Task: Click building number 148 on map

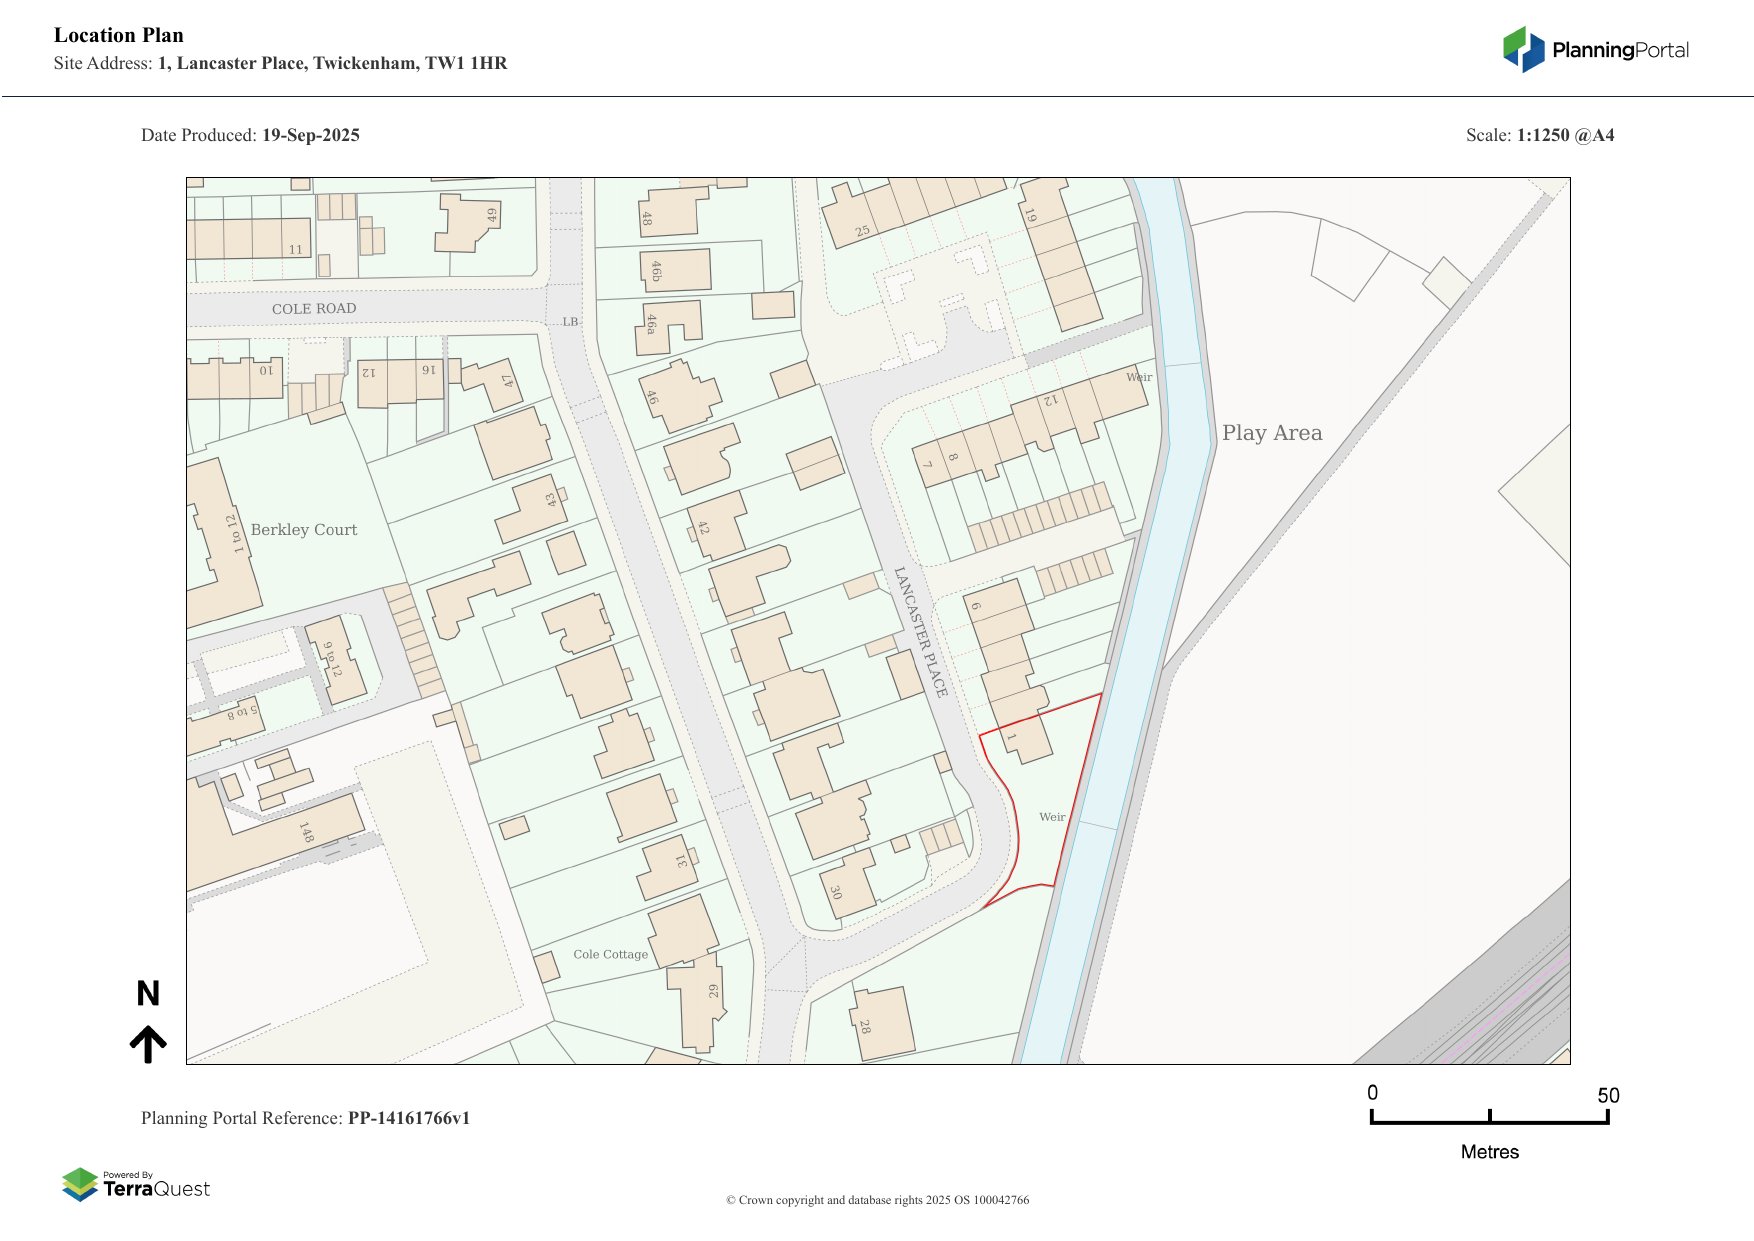Action: pos(306,832)
